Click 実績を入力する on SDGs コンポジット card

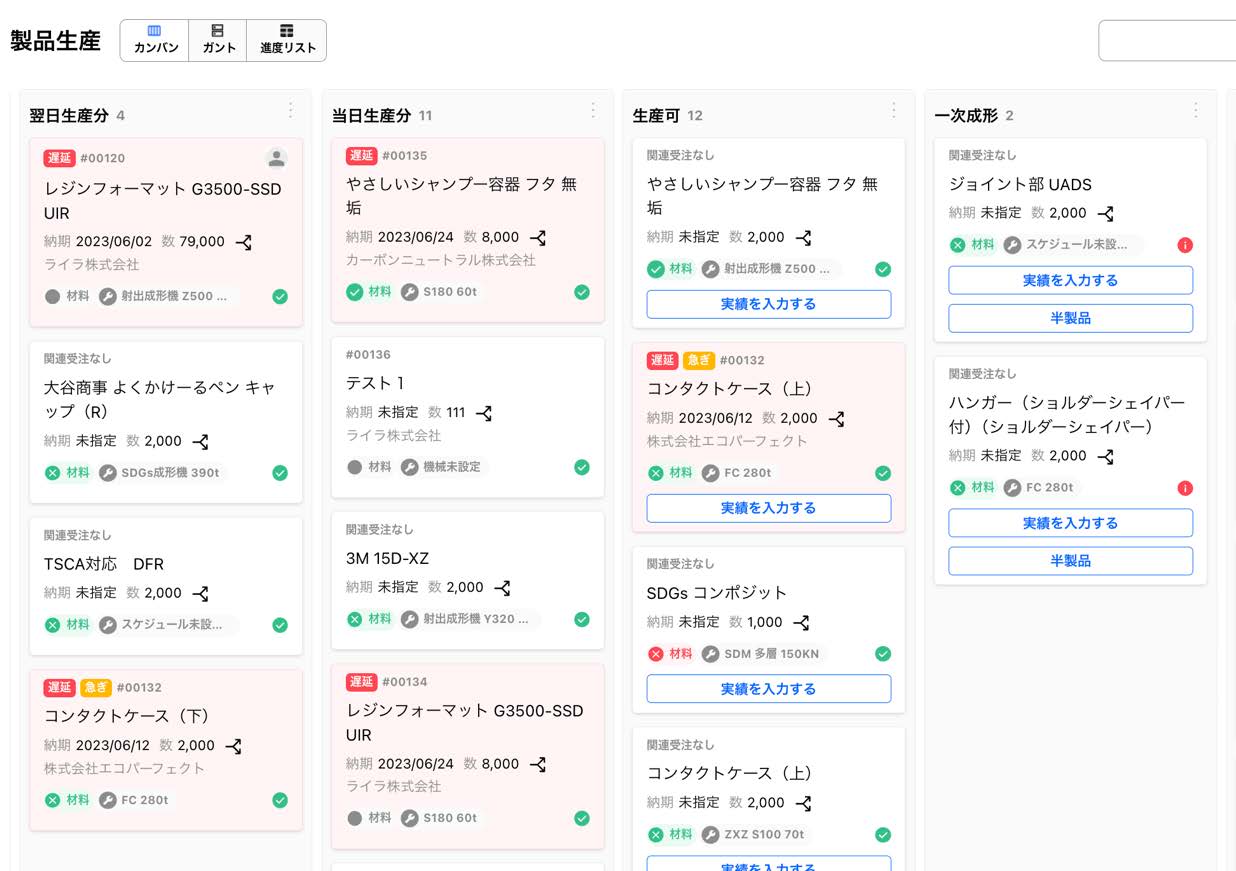point(768,689)
